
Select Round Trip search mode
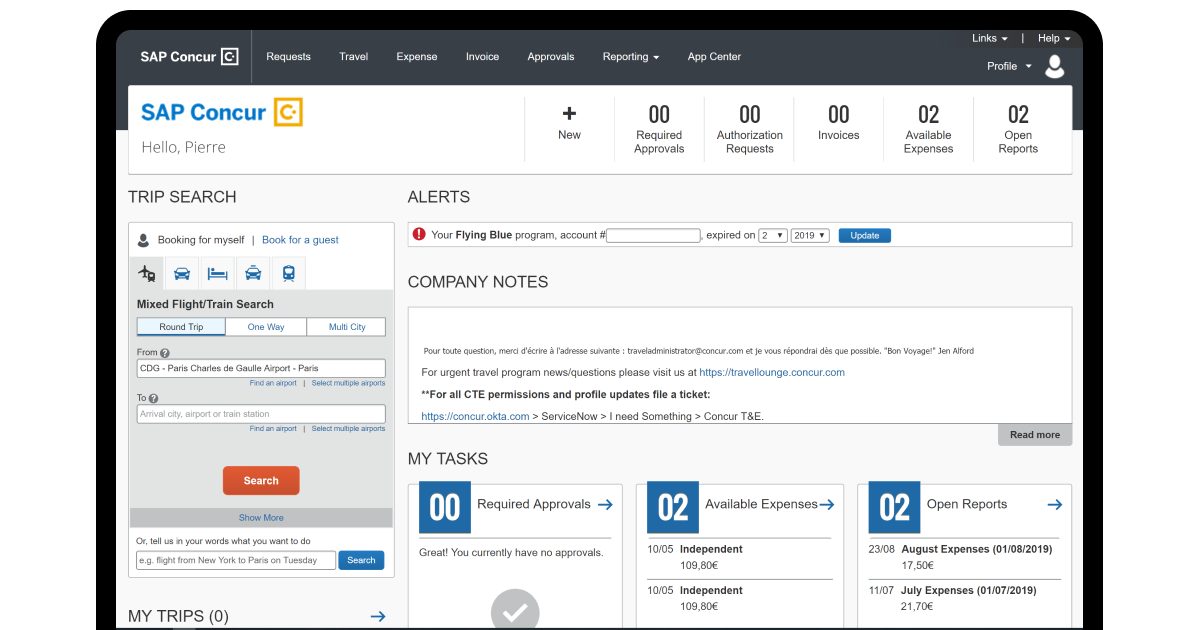pyautogui.click(x=180, y=326)
